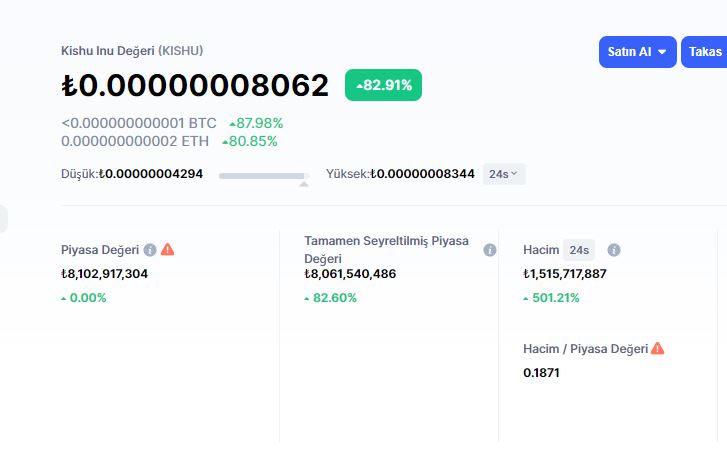
Task: Open the 24s period selector beside Hacim
Action: coord(579,250)
